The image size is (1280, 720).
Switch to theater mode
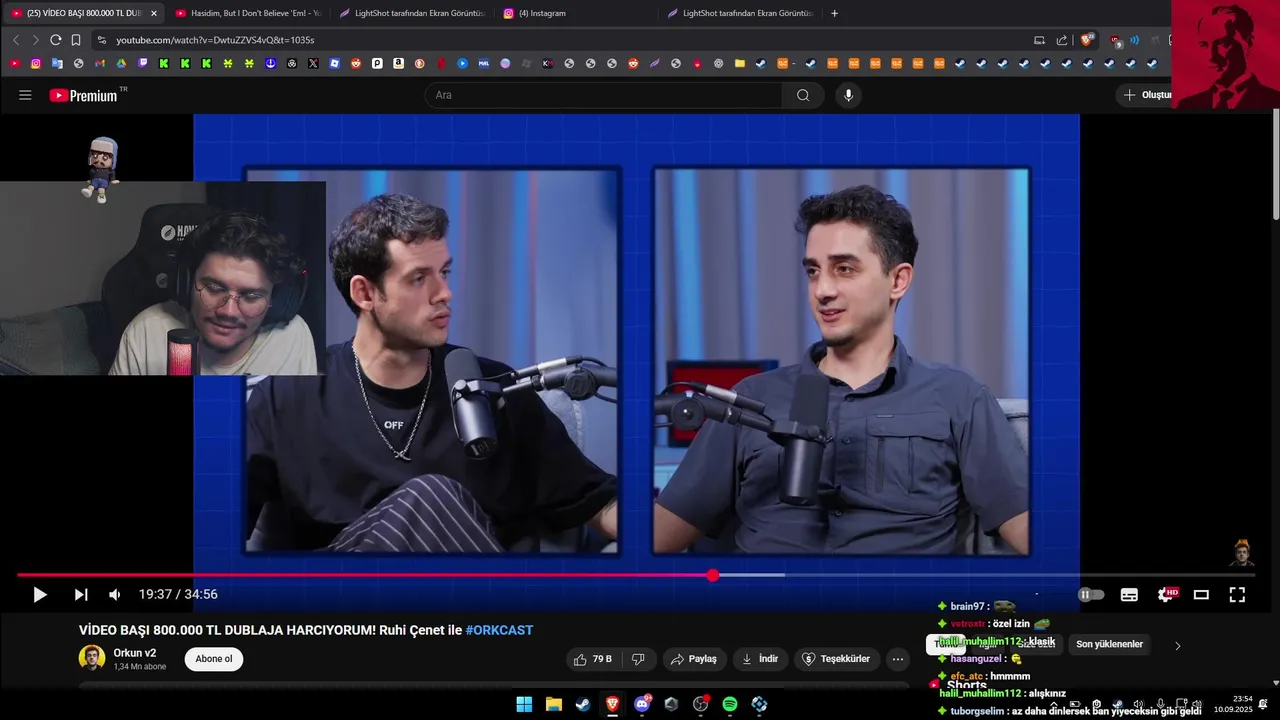coord(1201,595)
